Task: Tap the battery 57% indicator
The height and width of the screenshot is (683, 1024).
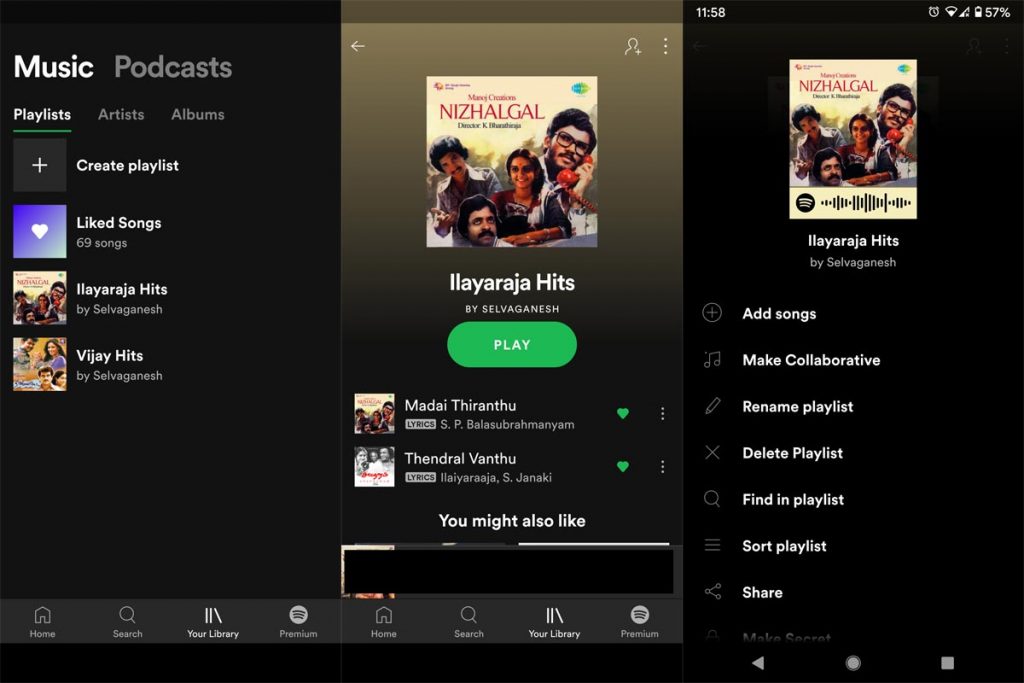Action: click(992, 12)
